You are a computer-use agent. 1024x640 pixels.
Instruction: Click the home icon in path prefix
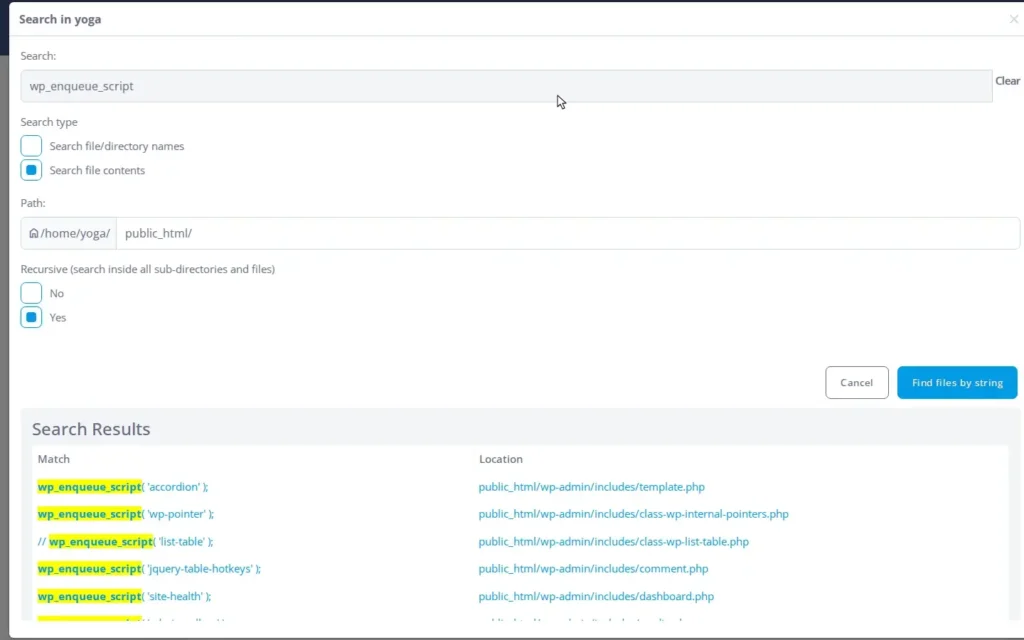tap(33, 233)
